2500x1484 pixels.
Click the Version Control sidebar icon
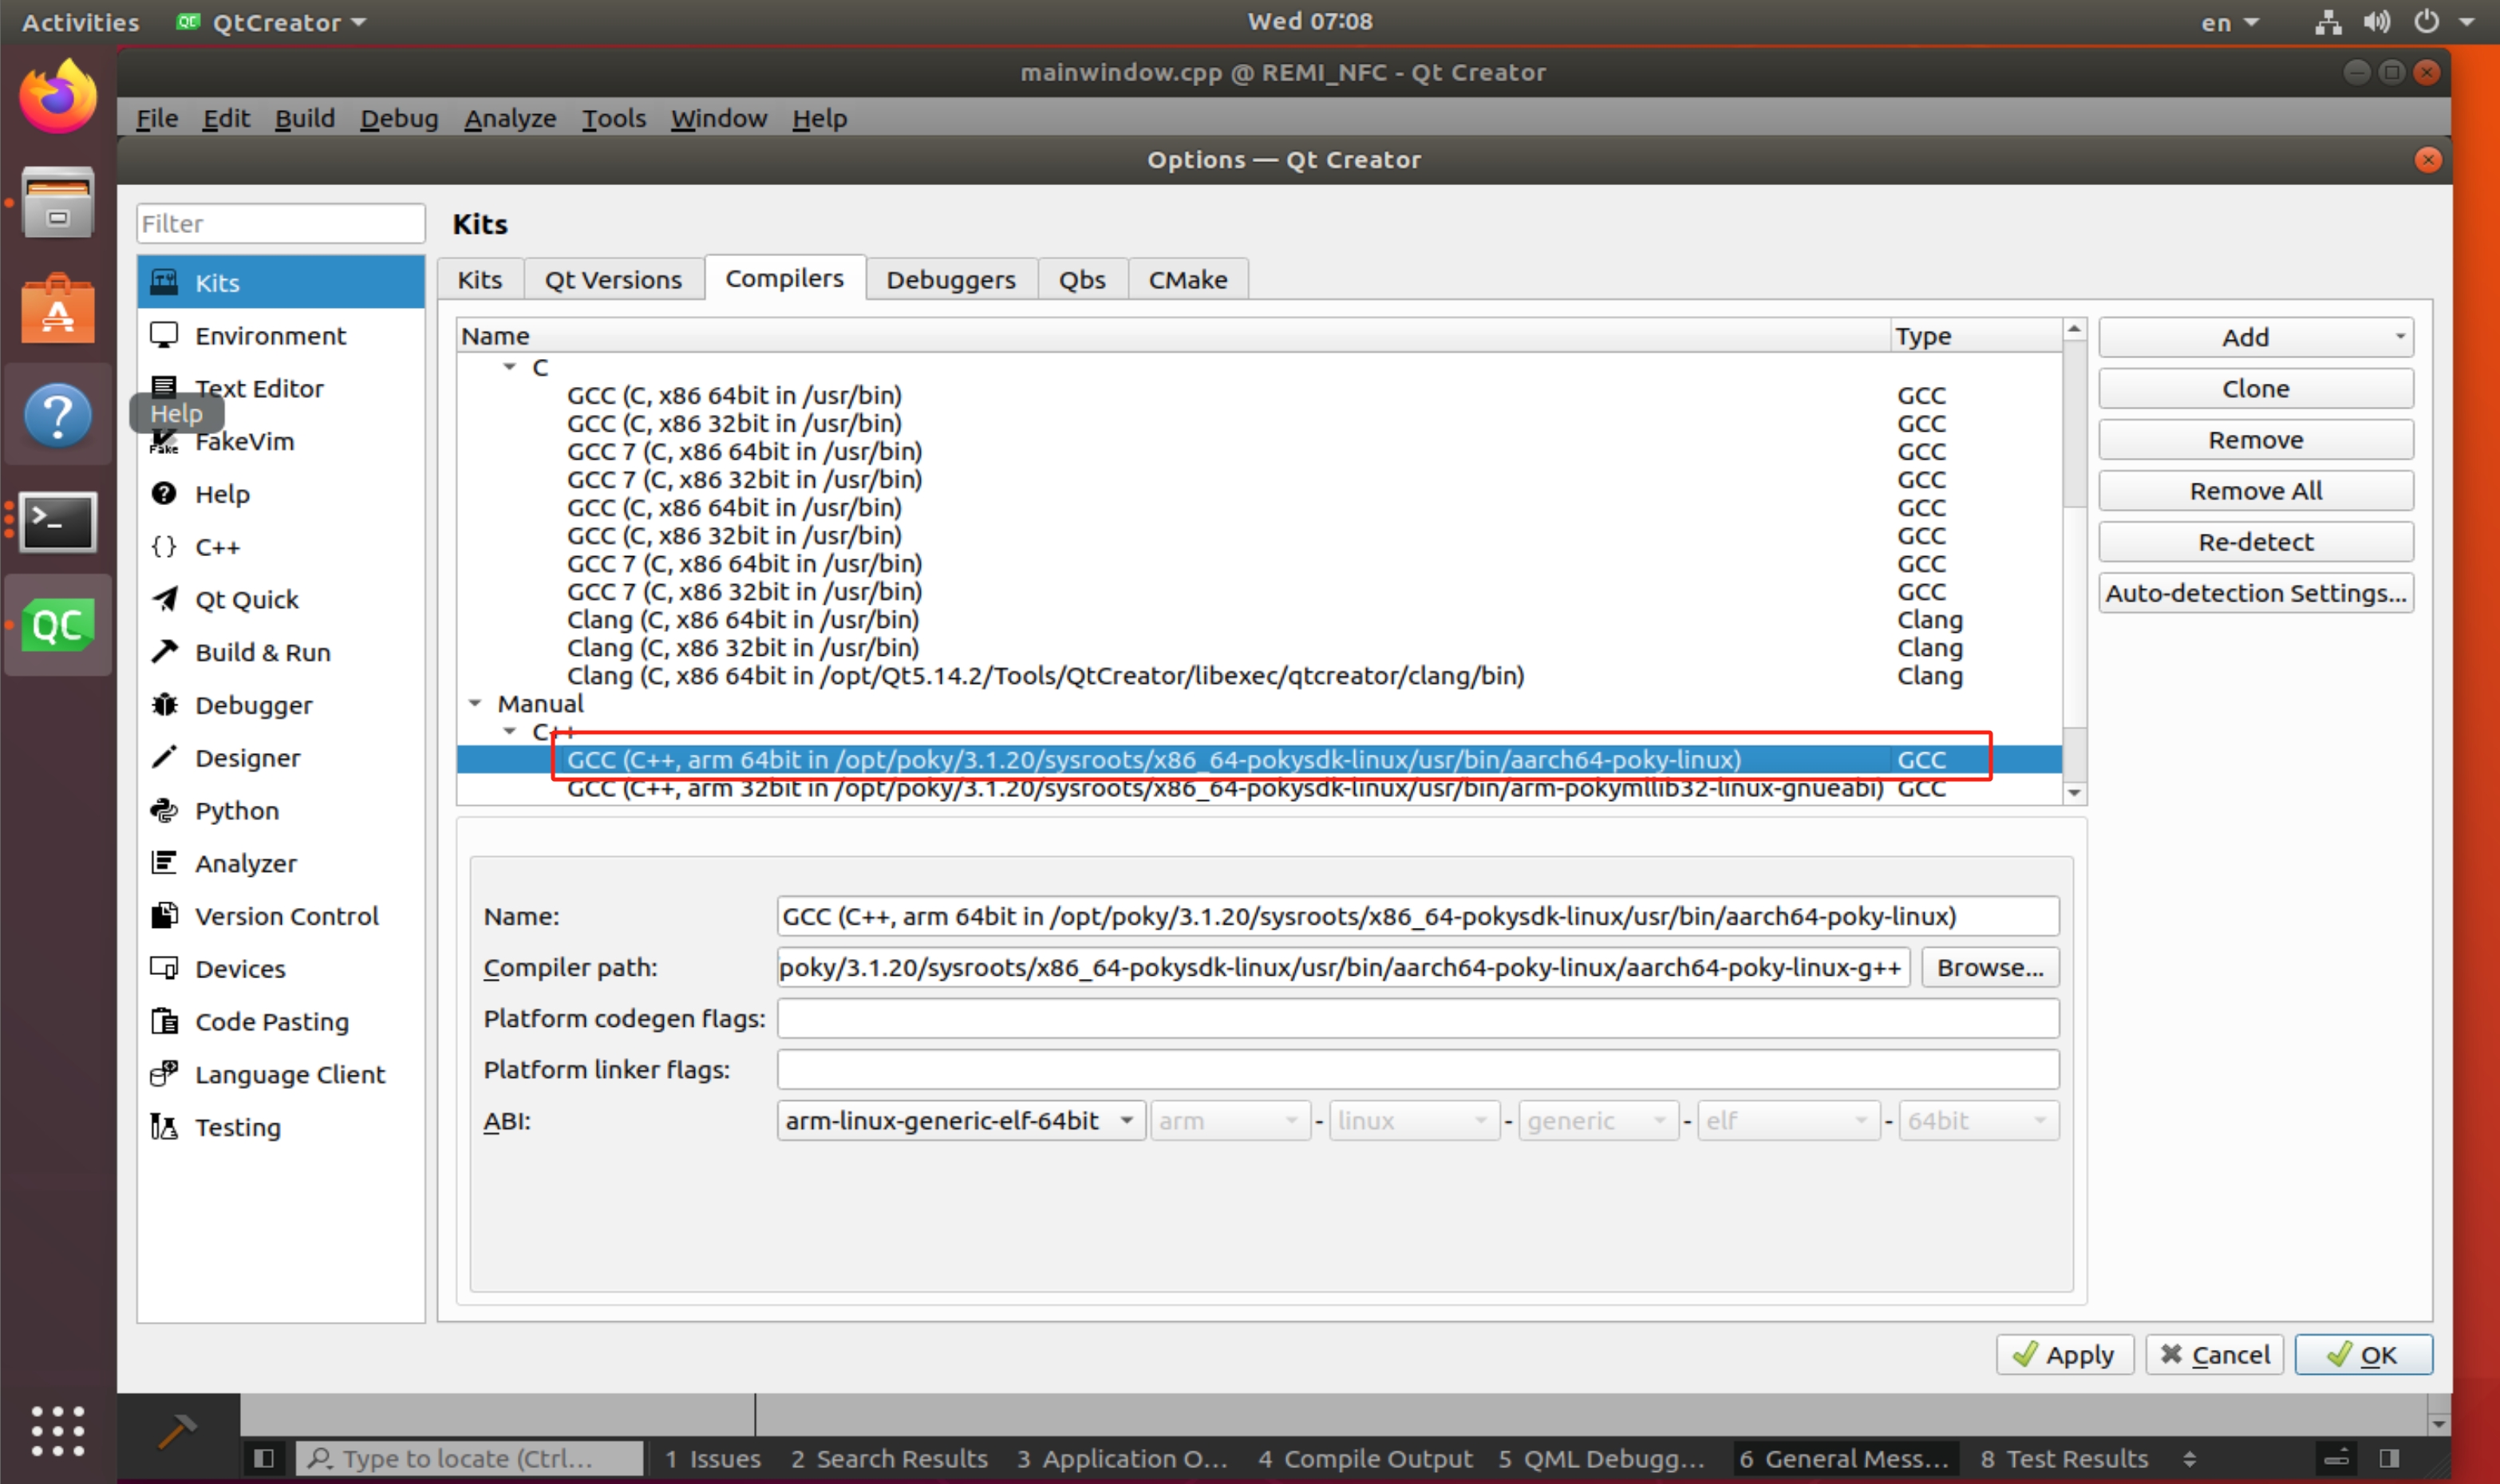(x=166, y=914)
